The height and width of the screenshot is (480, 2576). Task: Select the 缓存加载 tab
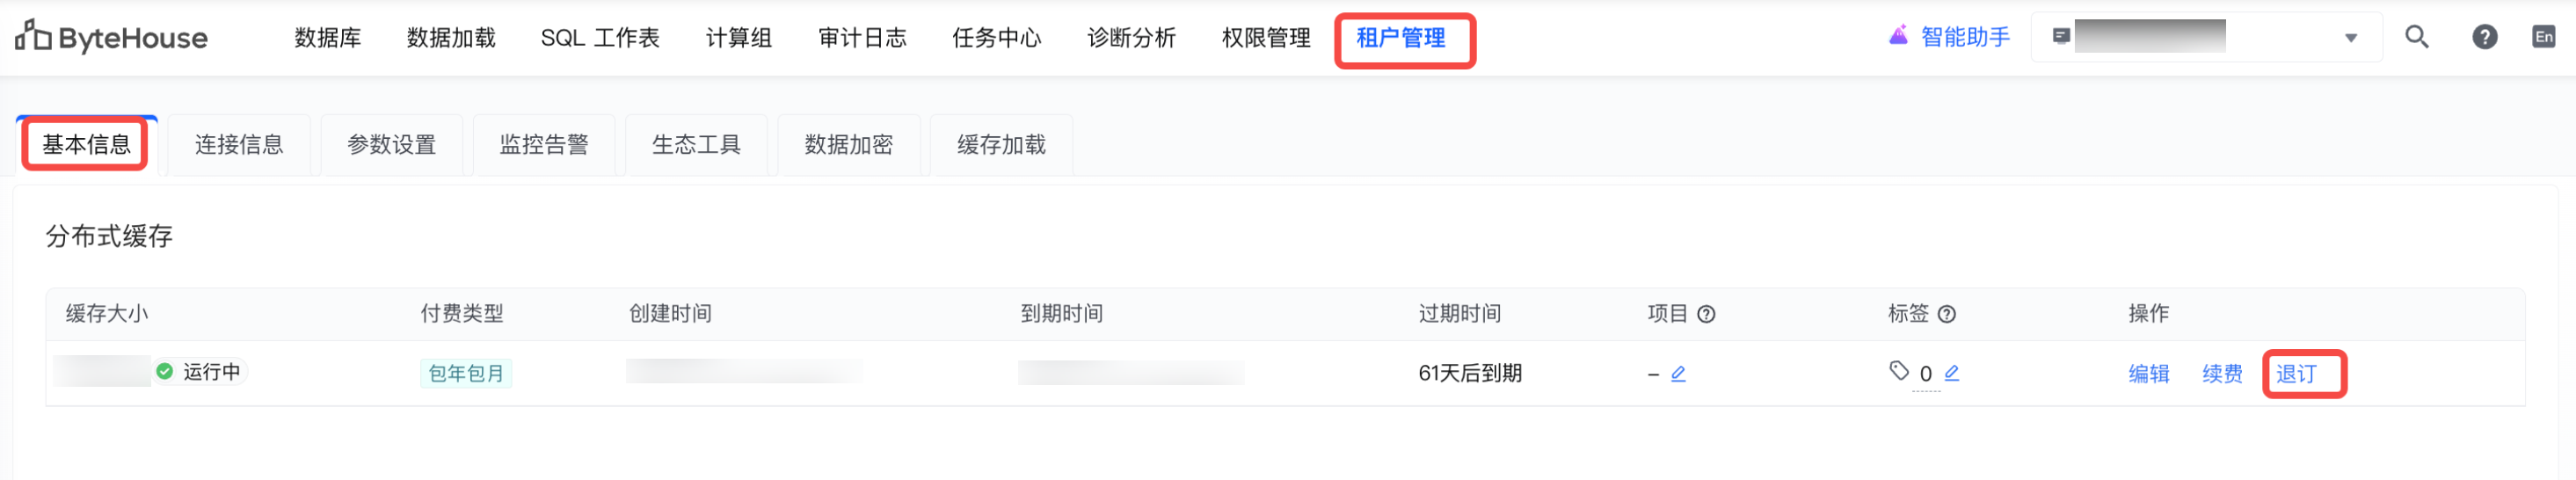[1001, 145]
